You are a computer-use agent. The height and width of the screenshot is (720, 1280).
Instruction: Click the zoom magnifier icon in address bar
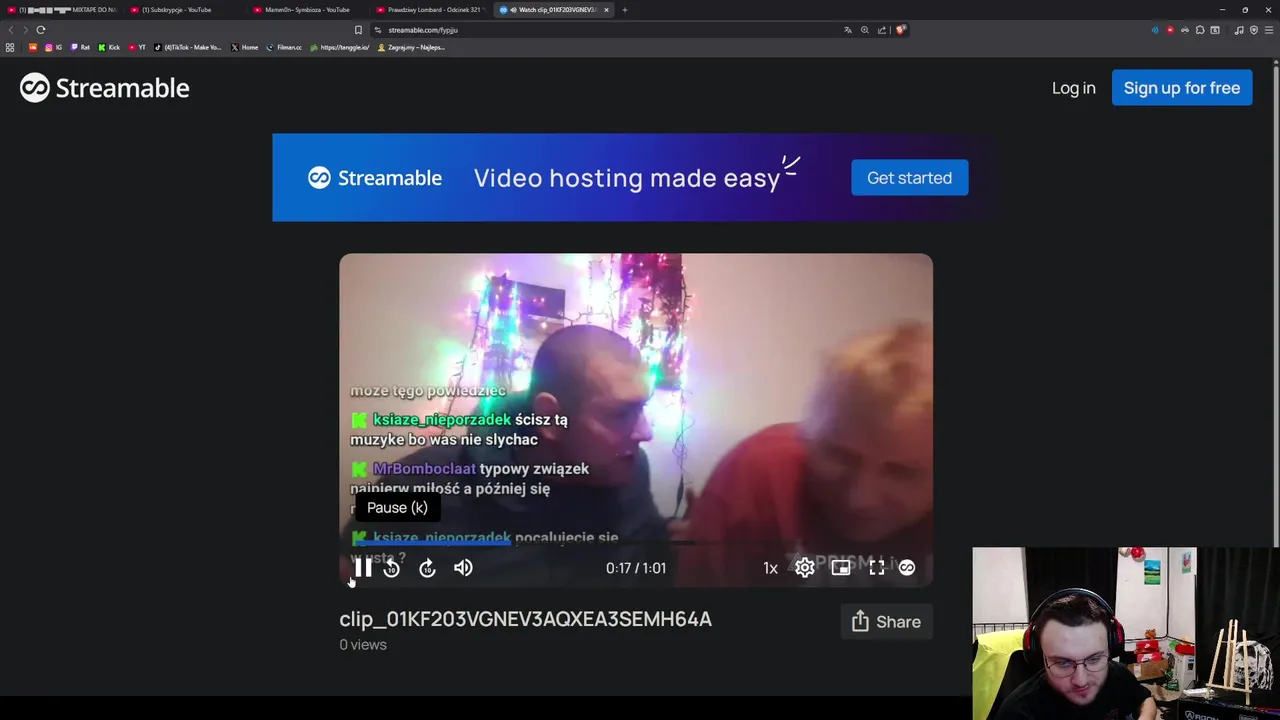[865, 30]
